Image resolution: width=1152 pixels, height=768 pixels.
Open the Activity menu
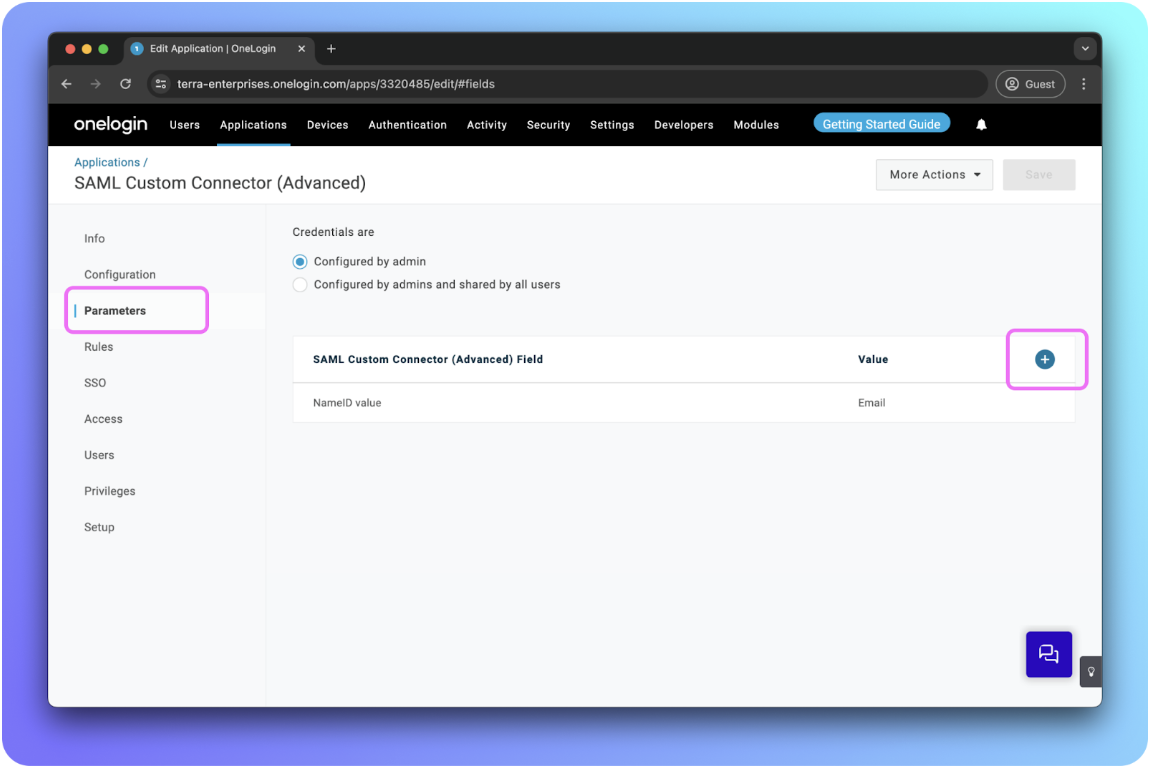coord(487,125)
